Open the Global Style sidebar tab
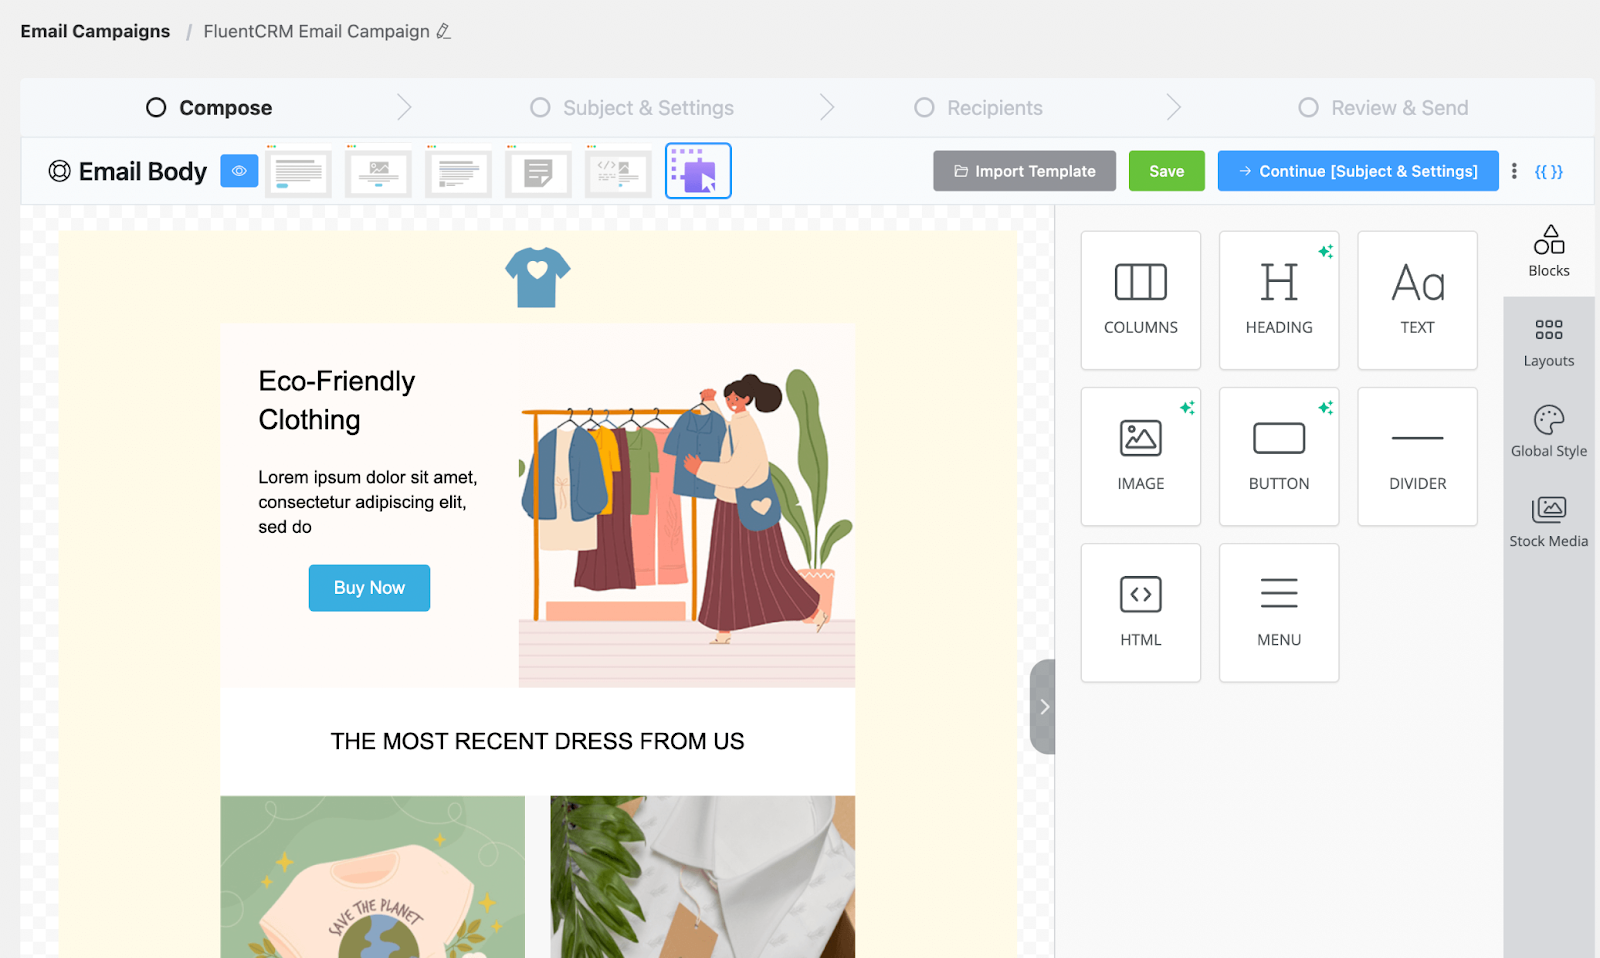Screen dimensions: 1600x958 (1549, 432)
